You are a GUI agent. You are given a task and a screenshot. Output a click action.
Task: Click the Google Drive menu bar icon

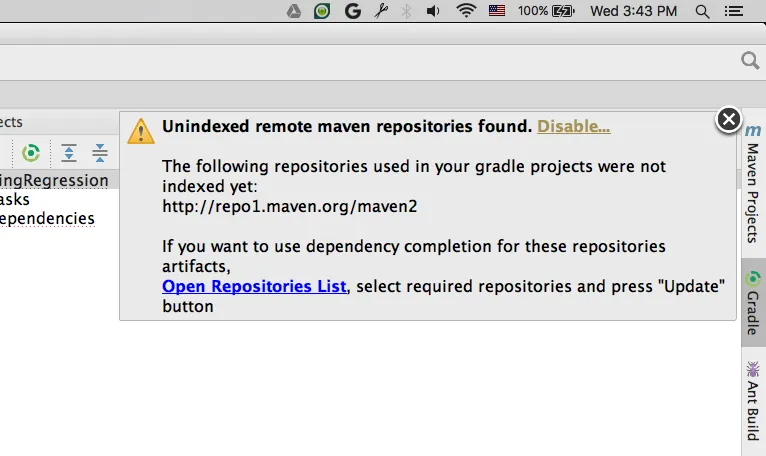pyautogui.click(x=294, y=11)
